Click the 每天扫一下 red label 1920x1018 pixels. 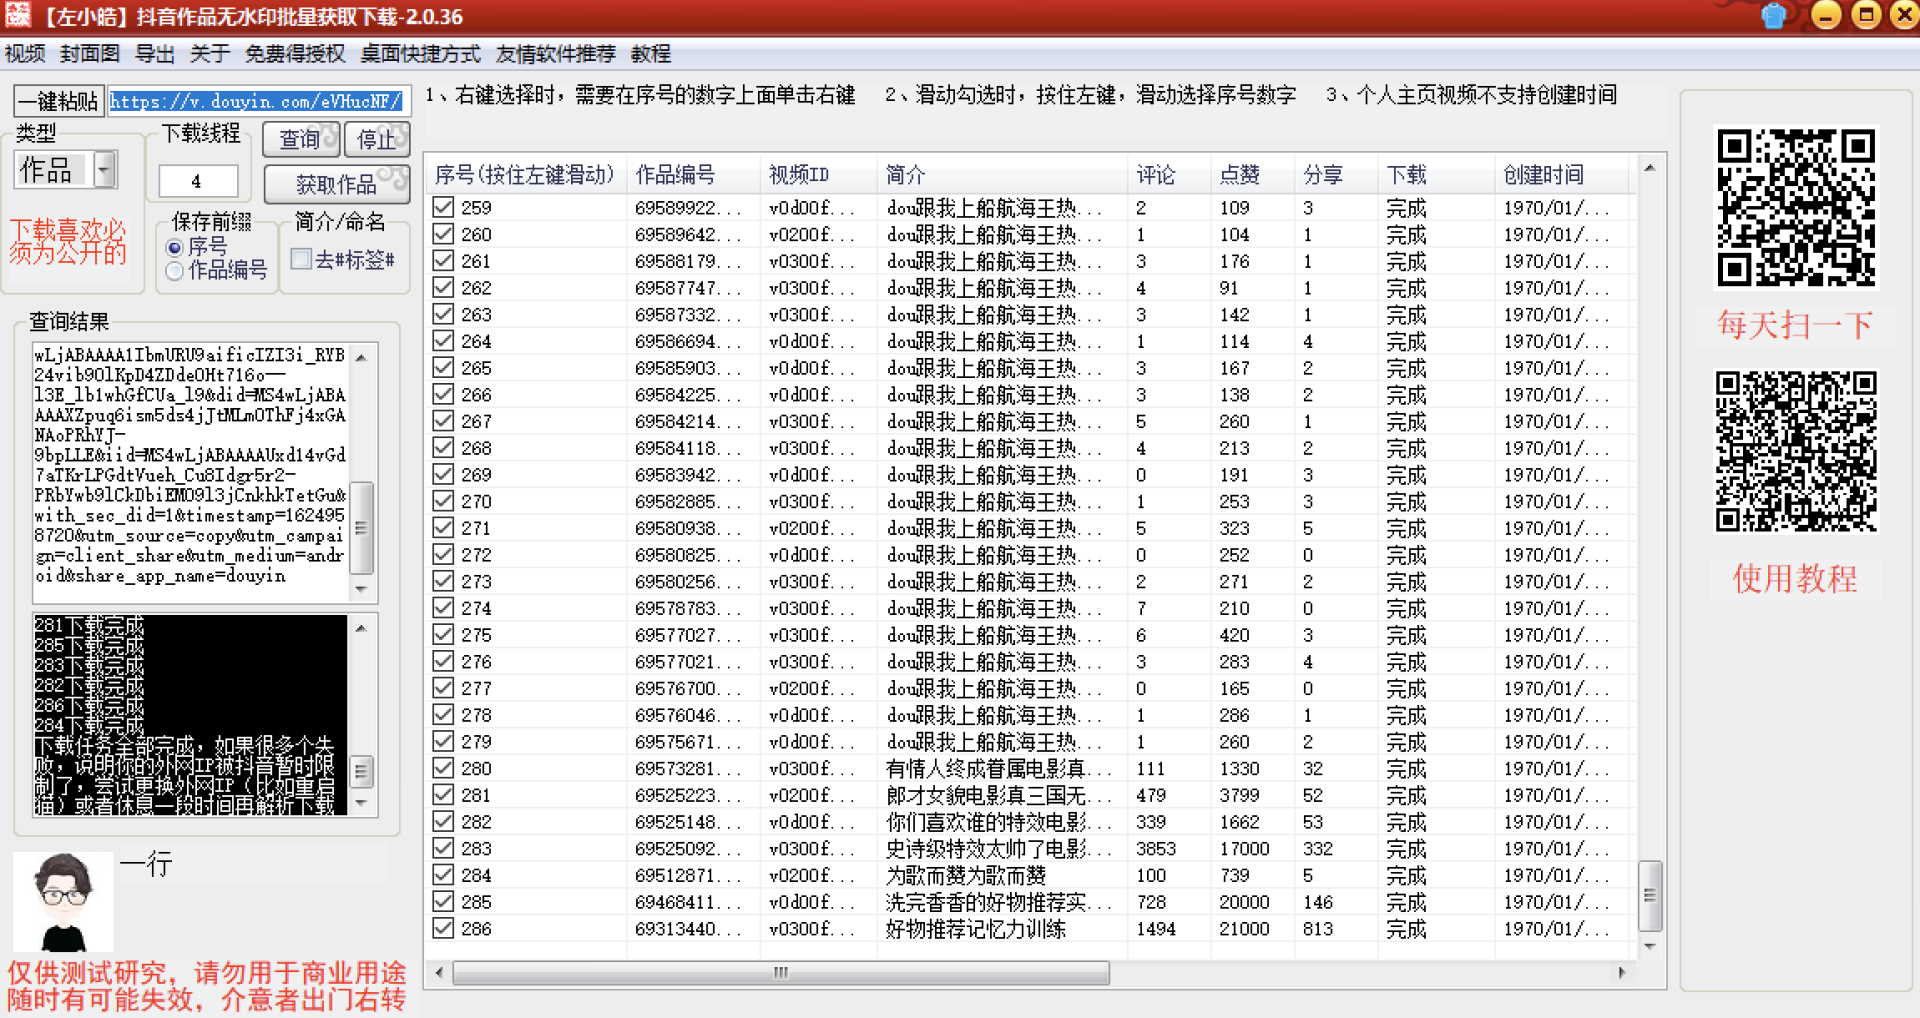point(1795,325)
